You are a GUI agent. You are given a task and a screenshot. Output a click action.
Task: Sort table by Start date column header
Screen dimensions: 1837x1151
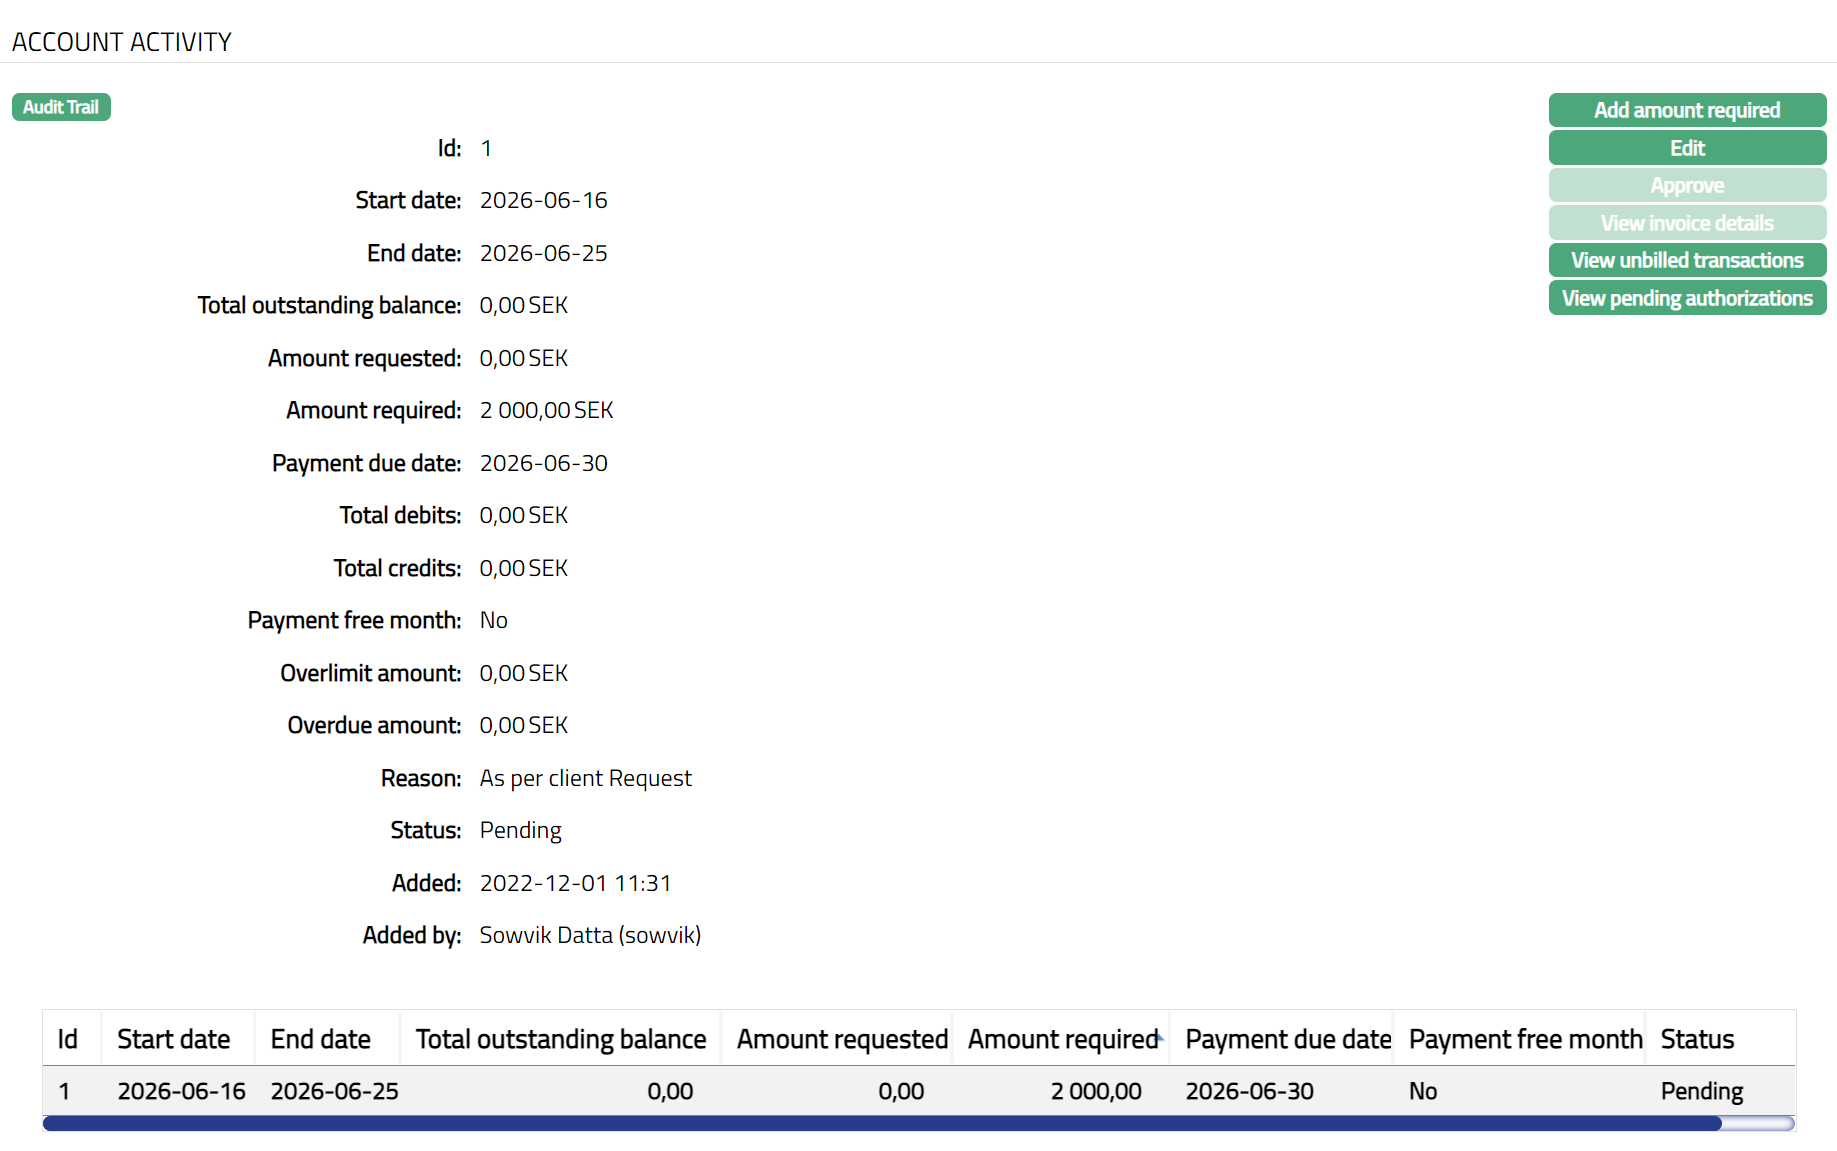(x=173, y=1039)
